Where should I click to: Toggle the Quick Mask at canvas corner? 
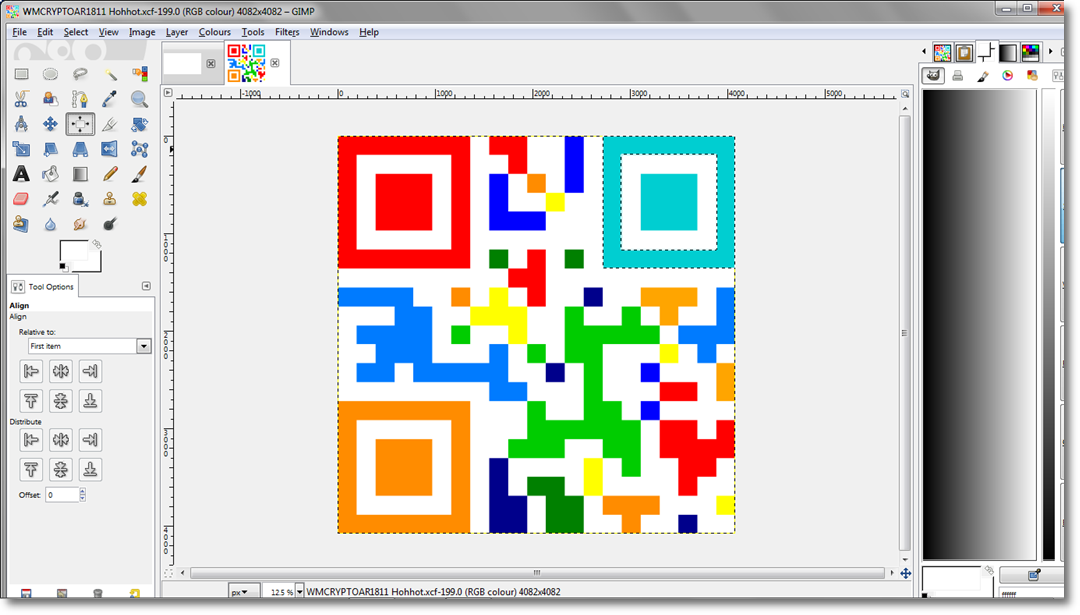pos(168,573)
